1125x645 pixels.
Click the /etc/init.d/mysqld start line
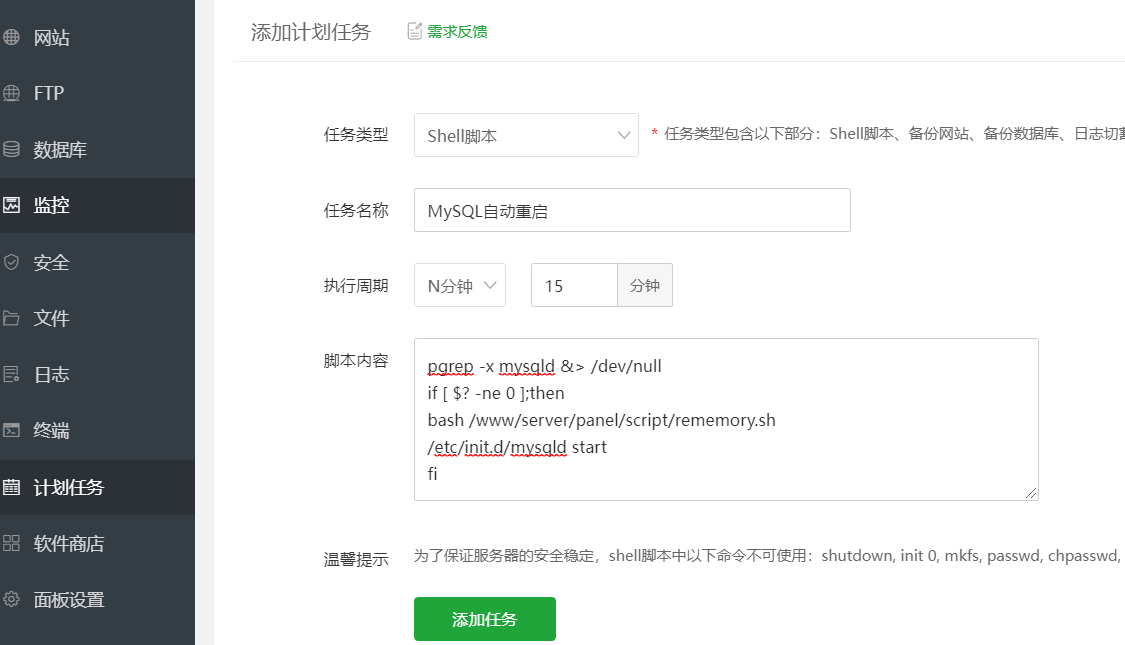(x=517, y=447)
